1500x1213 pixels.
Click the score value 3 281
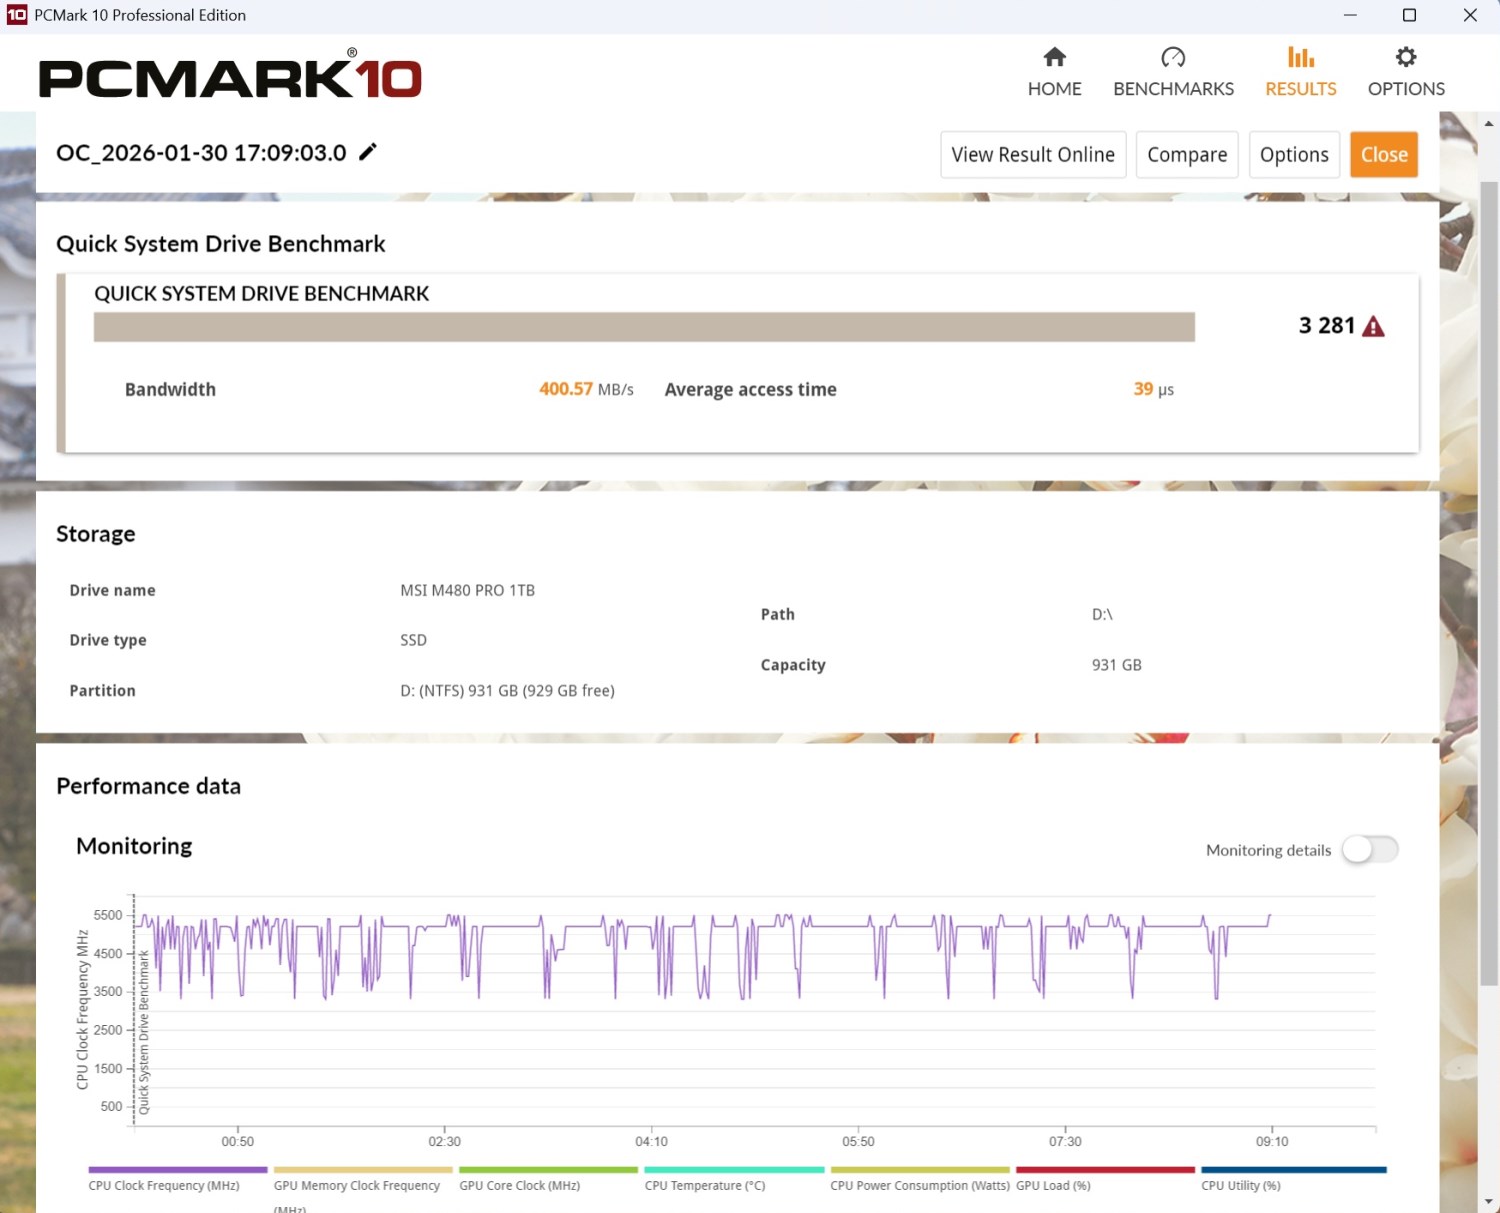[1326, 326]
